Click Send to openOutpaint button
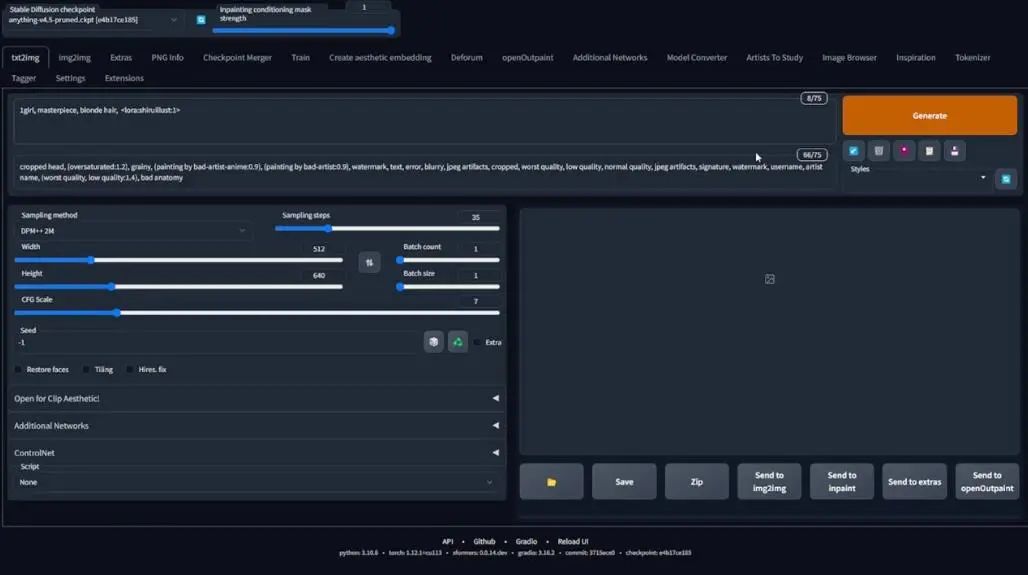Image resolution: width=1028 pixels, height=575 pixels. [x=987, y=482]
